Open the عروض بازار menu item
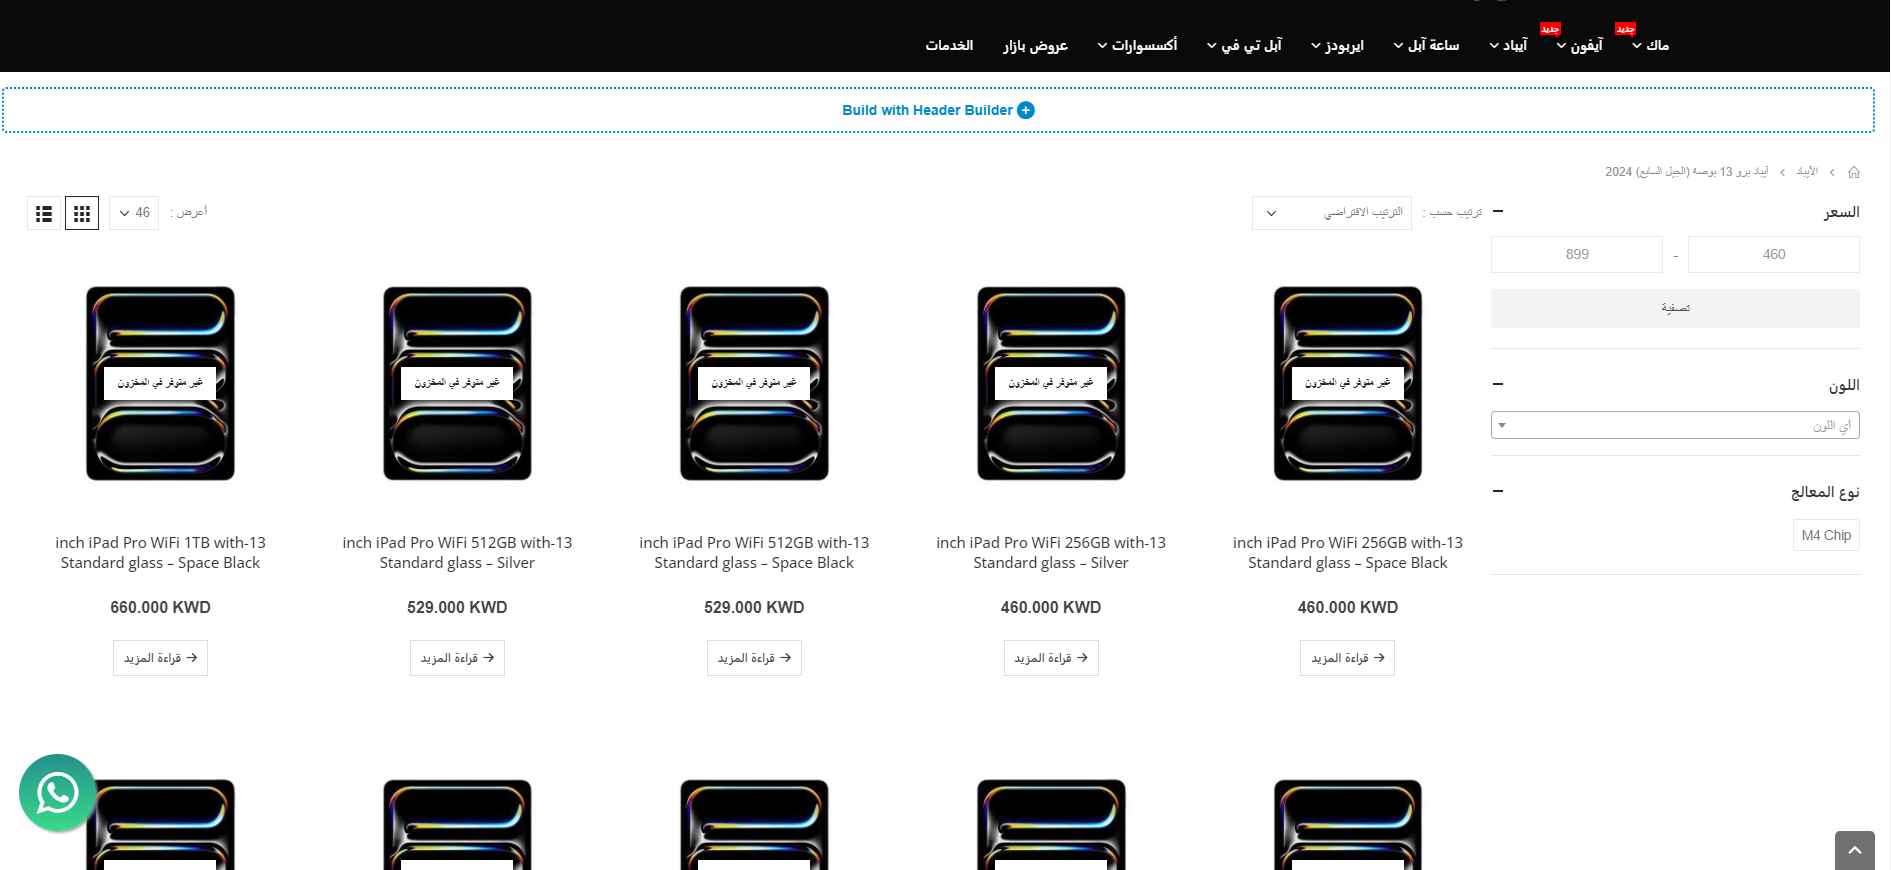This screenshot has width=1891, height=870. (x=1036, y=45)
